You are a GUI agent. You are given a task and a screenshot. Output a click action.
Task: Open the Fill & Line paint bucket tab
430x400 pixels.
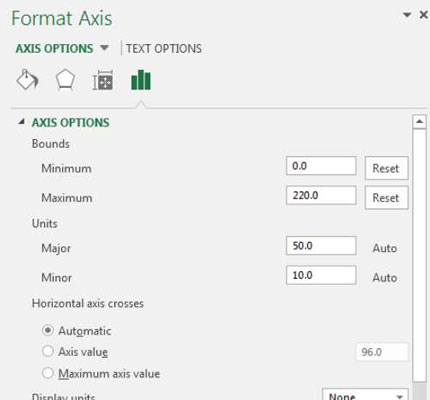(27, 80)
